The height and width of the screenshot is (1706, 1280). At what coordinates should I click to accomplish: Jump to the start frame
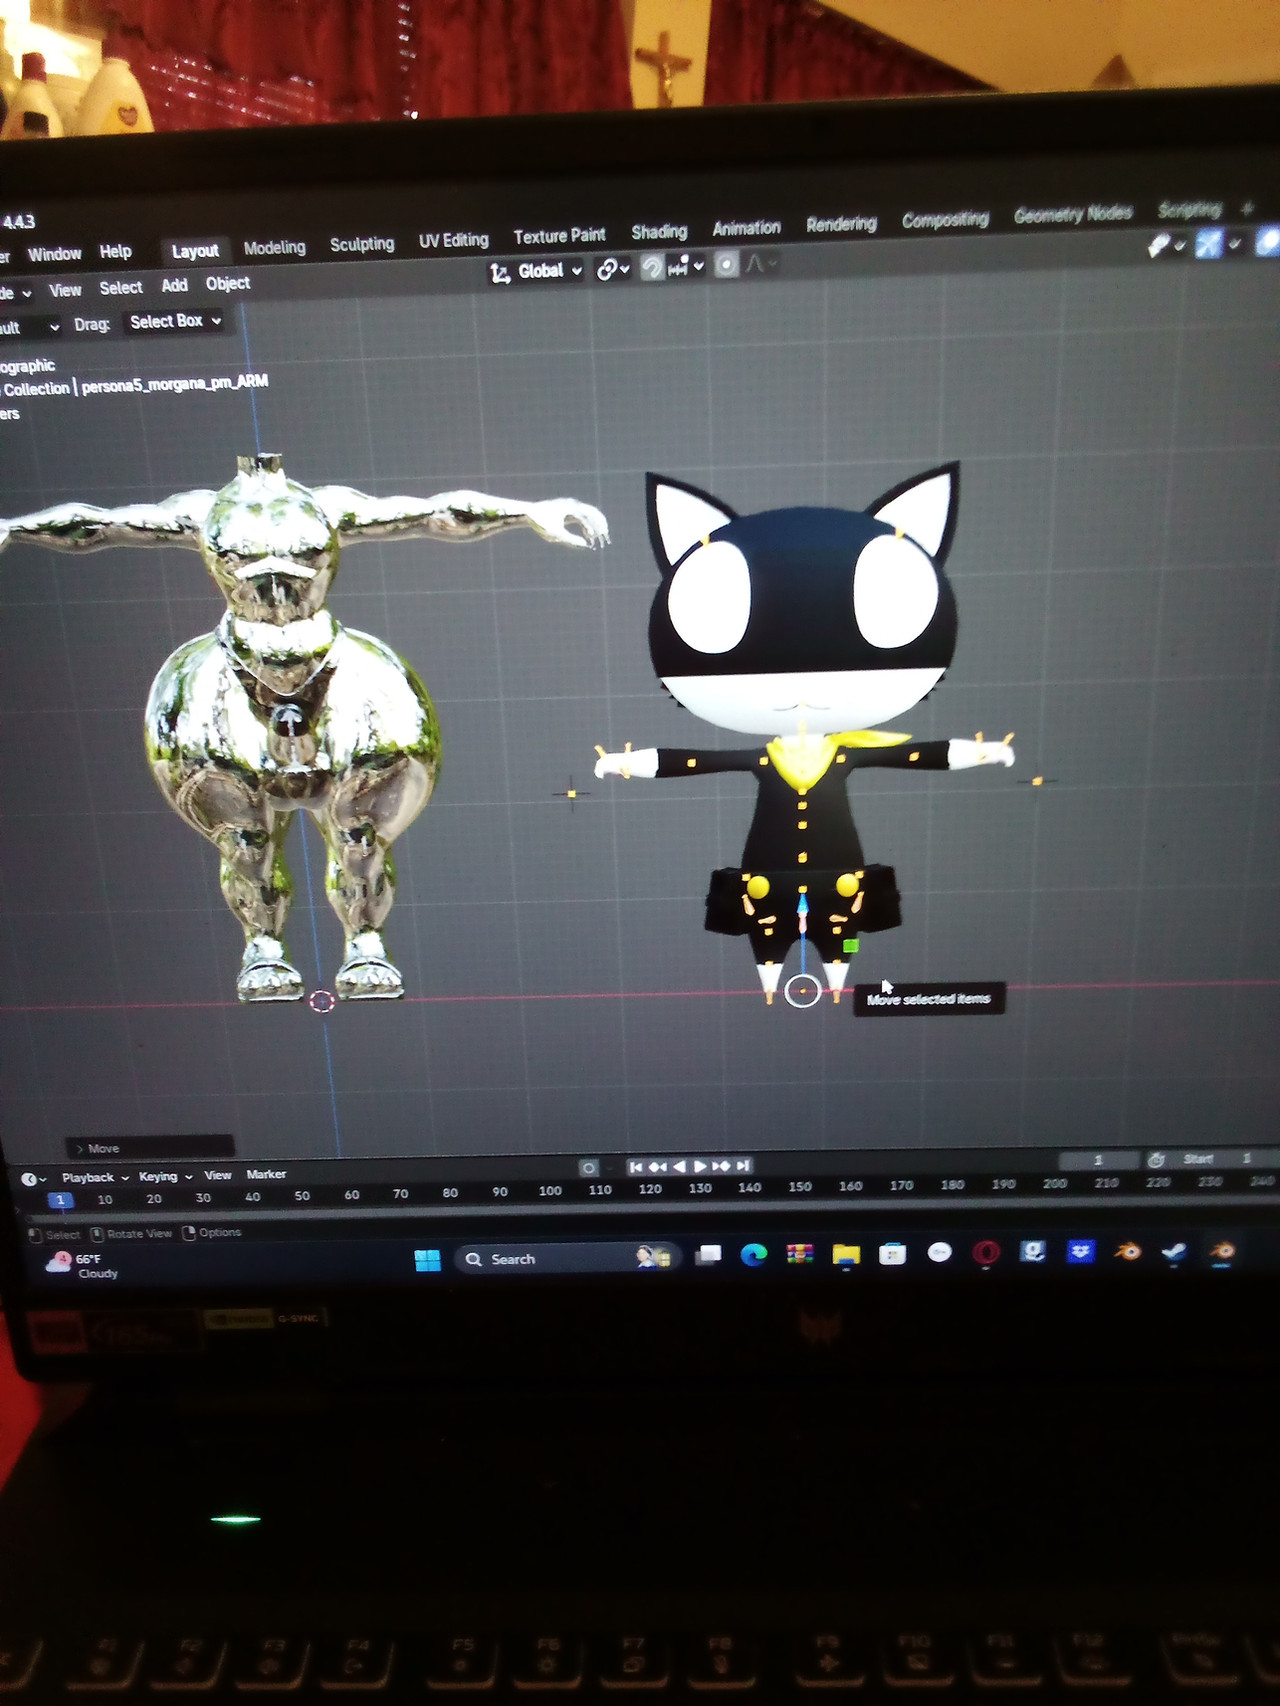(x=636, y=1167)
